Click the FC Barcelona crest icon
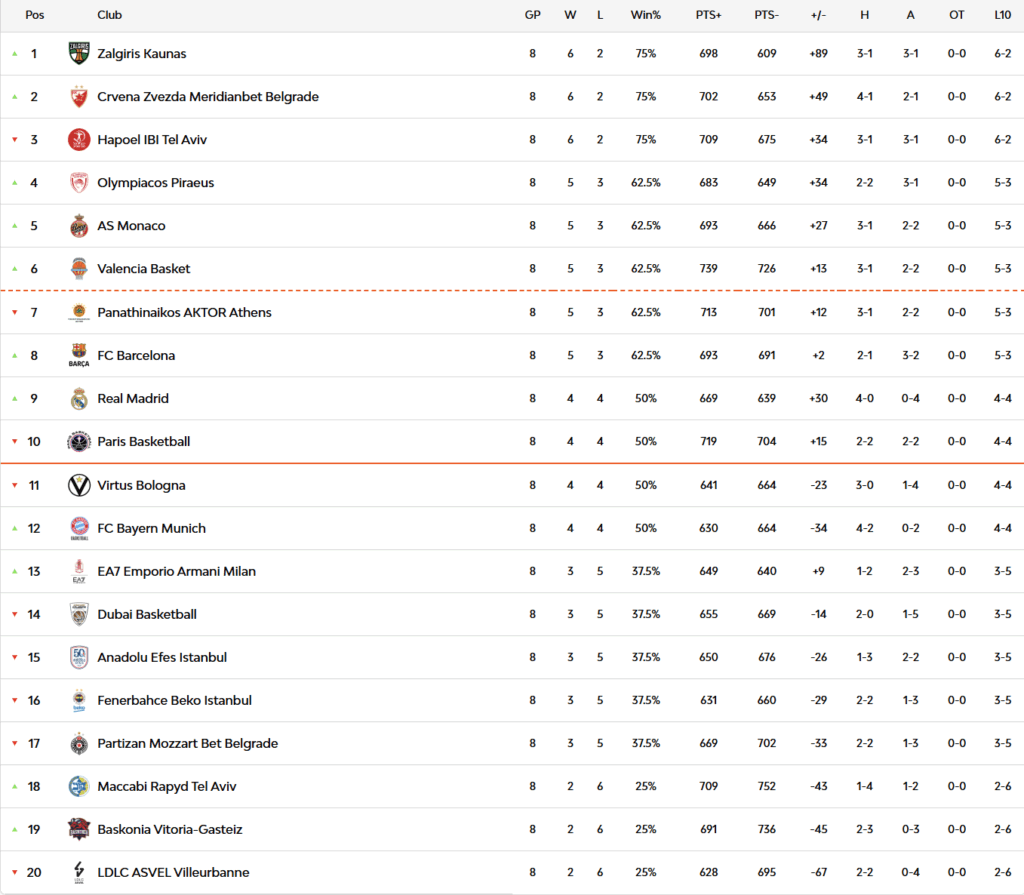The height and width of the screenshot is (895, 1024). point(79,355)
